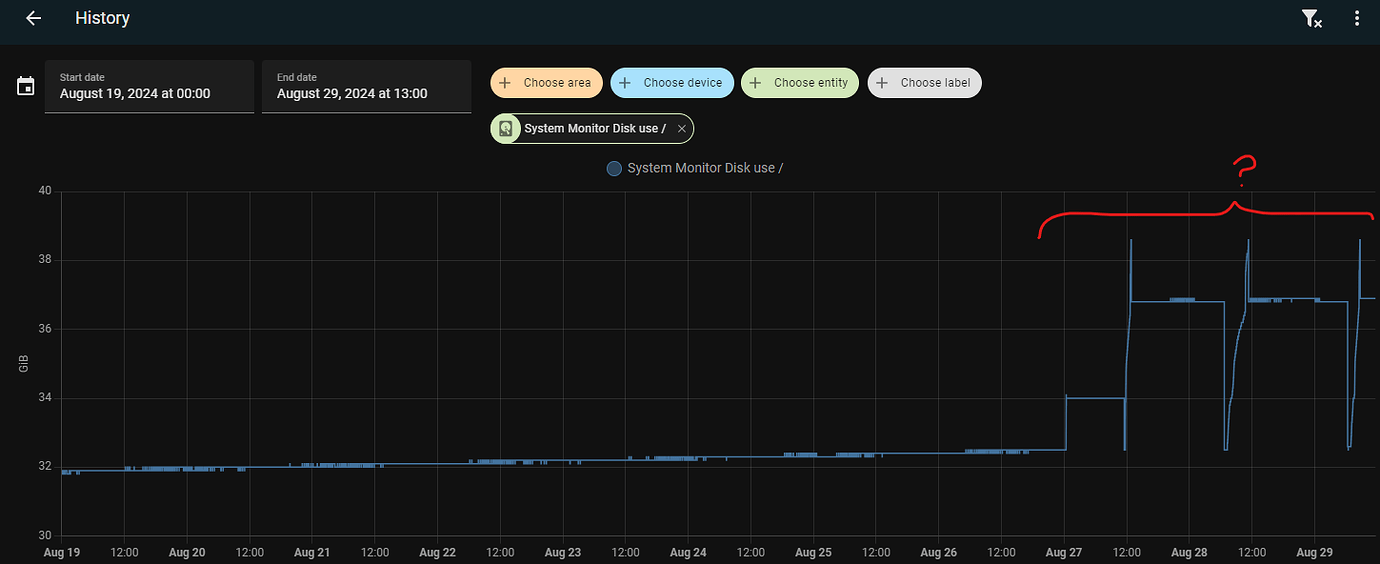This screenshot has width=1380, height=564.
Task: Click the 32 value on y-axis
Action: [44, 466]
